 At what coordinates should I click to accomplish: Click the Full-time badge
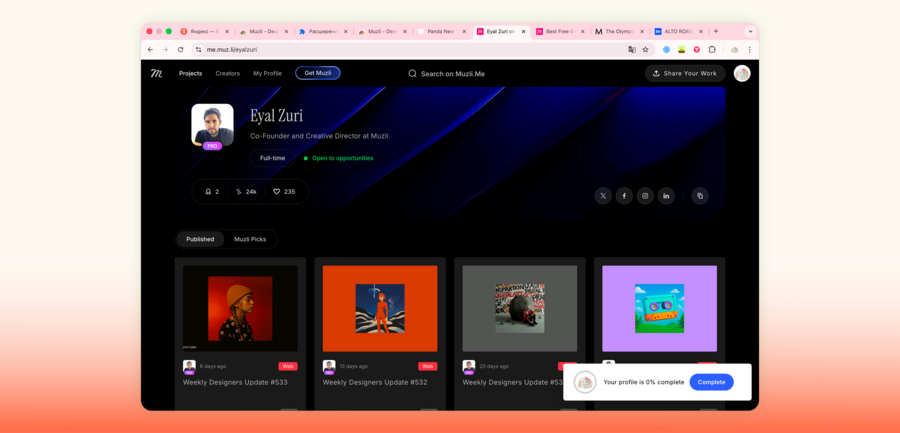(x=273, y=158)
